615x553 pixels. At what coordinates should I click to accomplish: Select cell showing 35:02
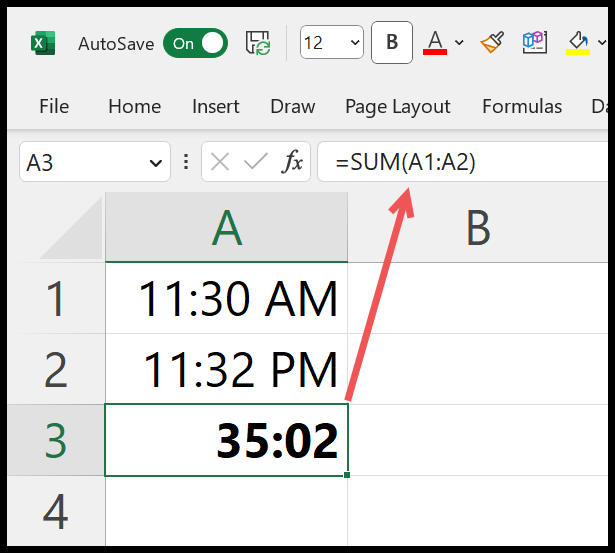point(227,440)
